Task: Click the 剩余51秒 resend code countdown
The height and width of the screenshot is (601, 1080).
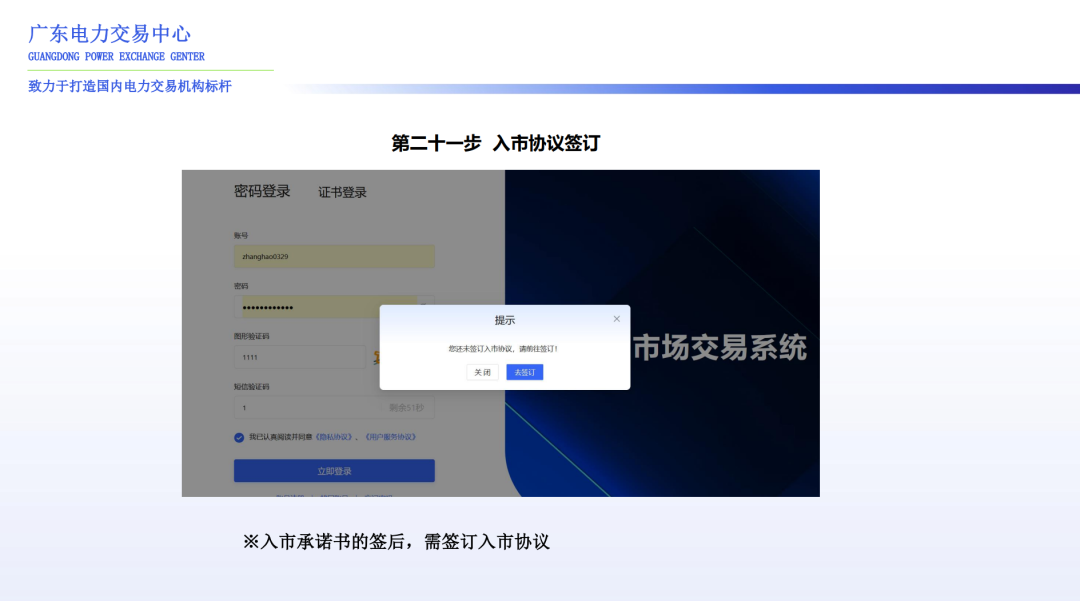Action: tap(404, 407)
